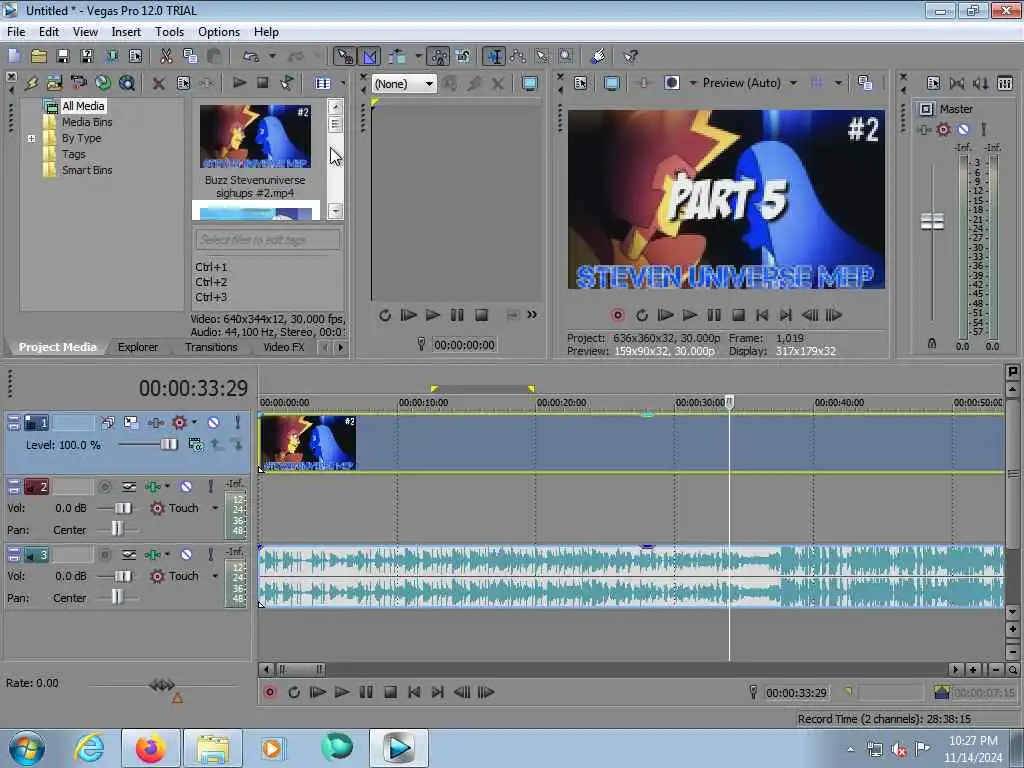Open the File menu
The height and width of the screenshot is (768, 1024).
16,31
